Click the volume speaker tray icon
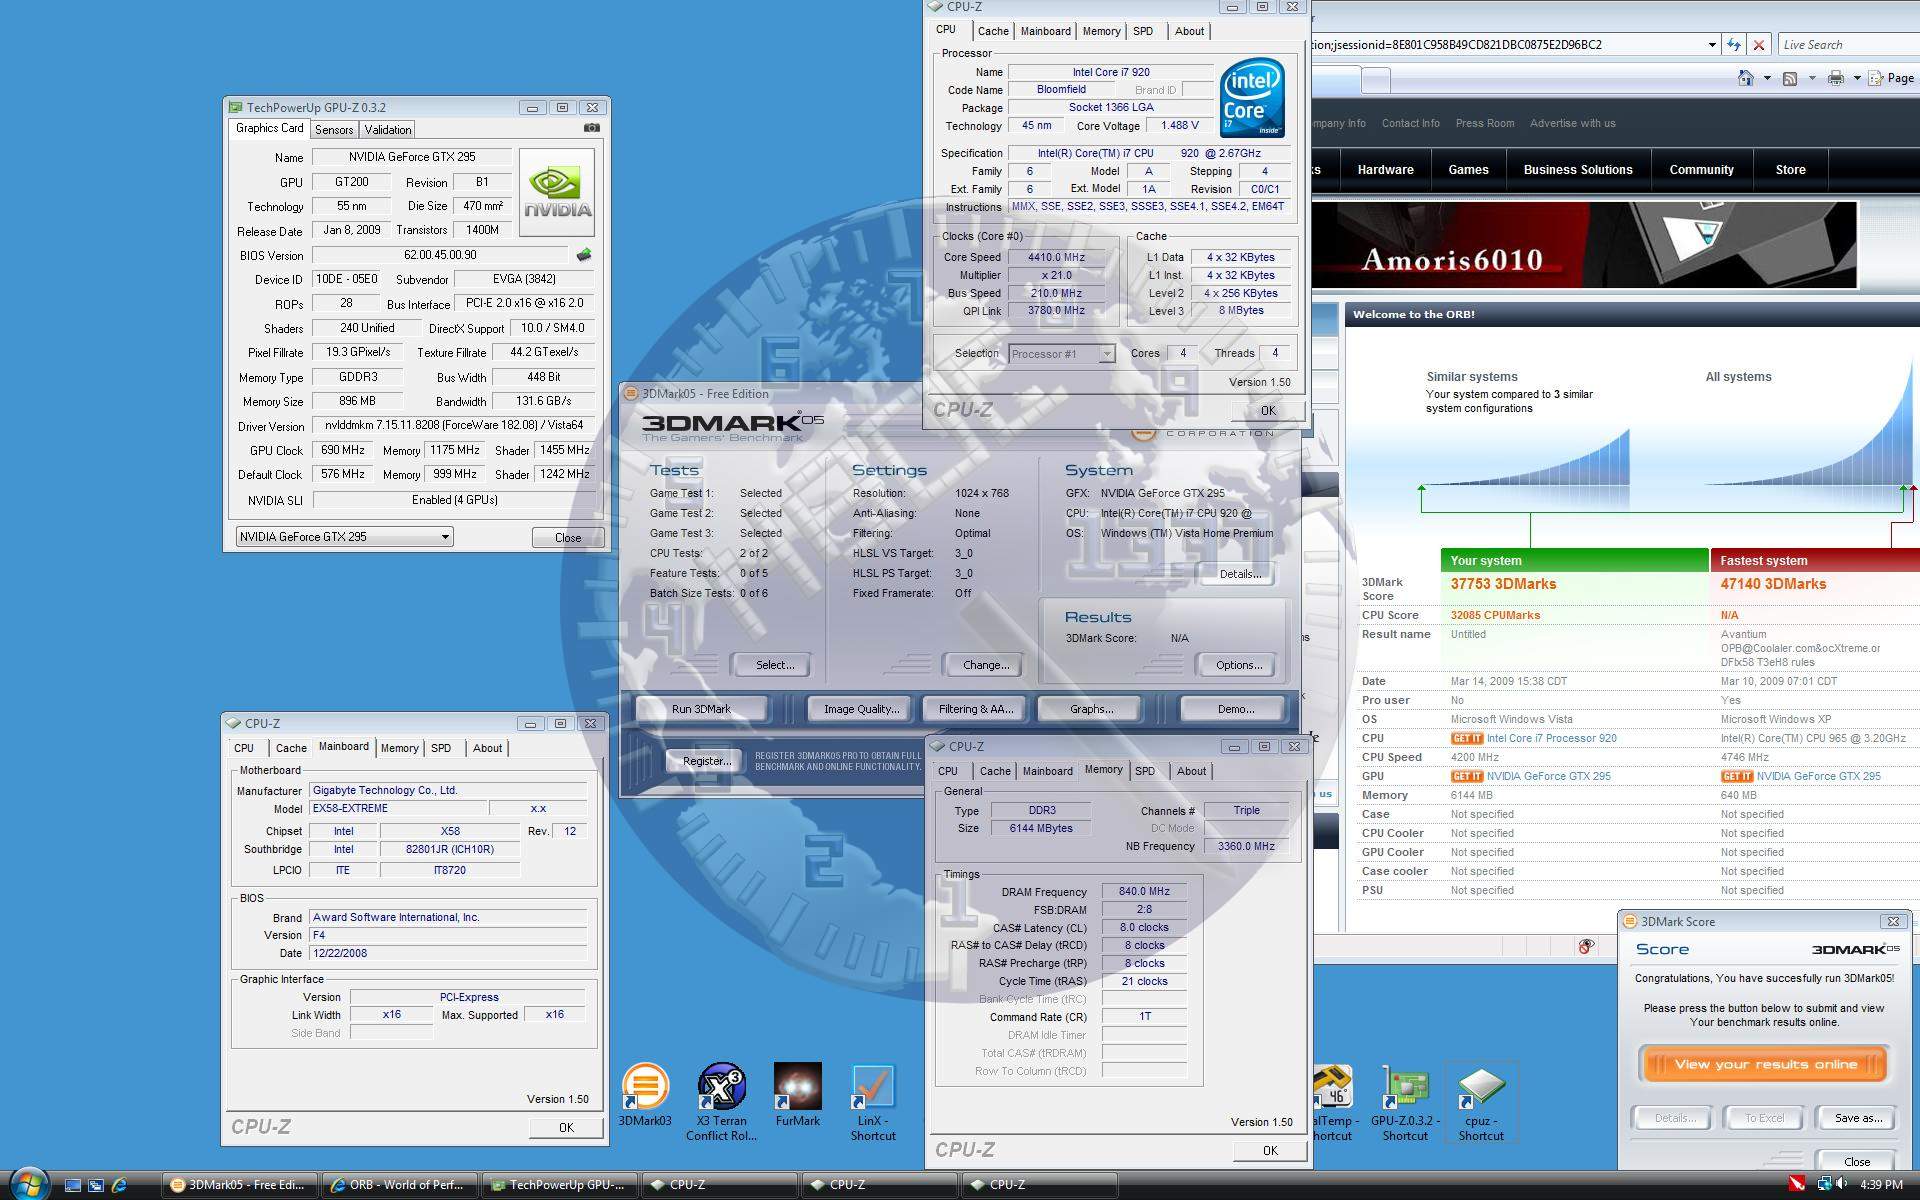The width and height of the screenshot is (1920, 1200). pos(1841,1185)
